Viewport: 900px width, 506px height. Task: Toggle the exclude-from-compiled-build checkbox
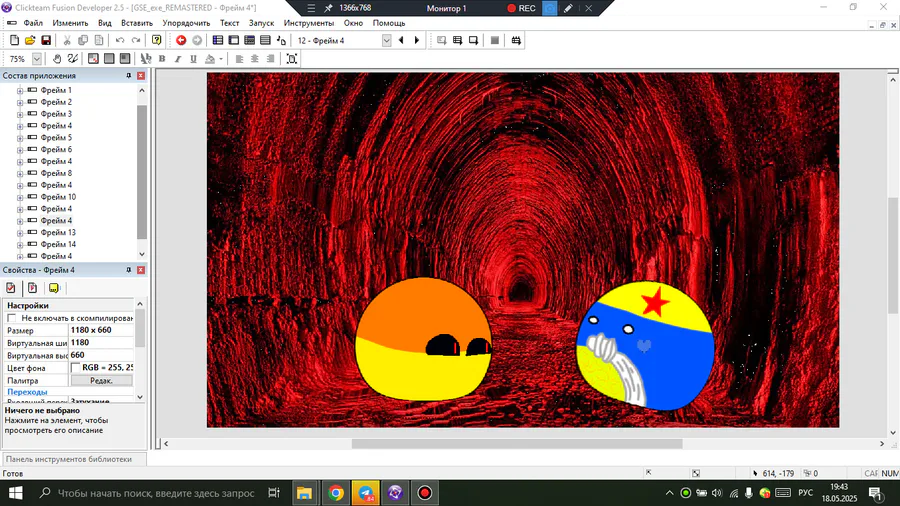(x=11, y=318)
